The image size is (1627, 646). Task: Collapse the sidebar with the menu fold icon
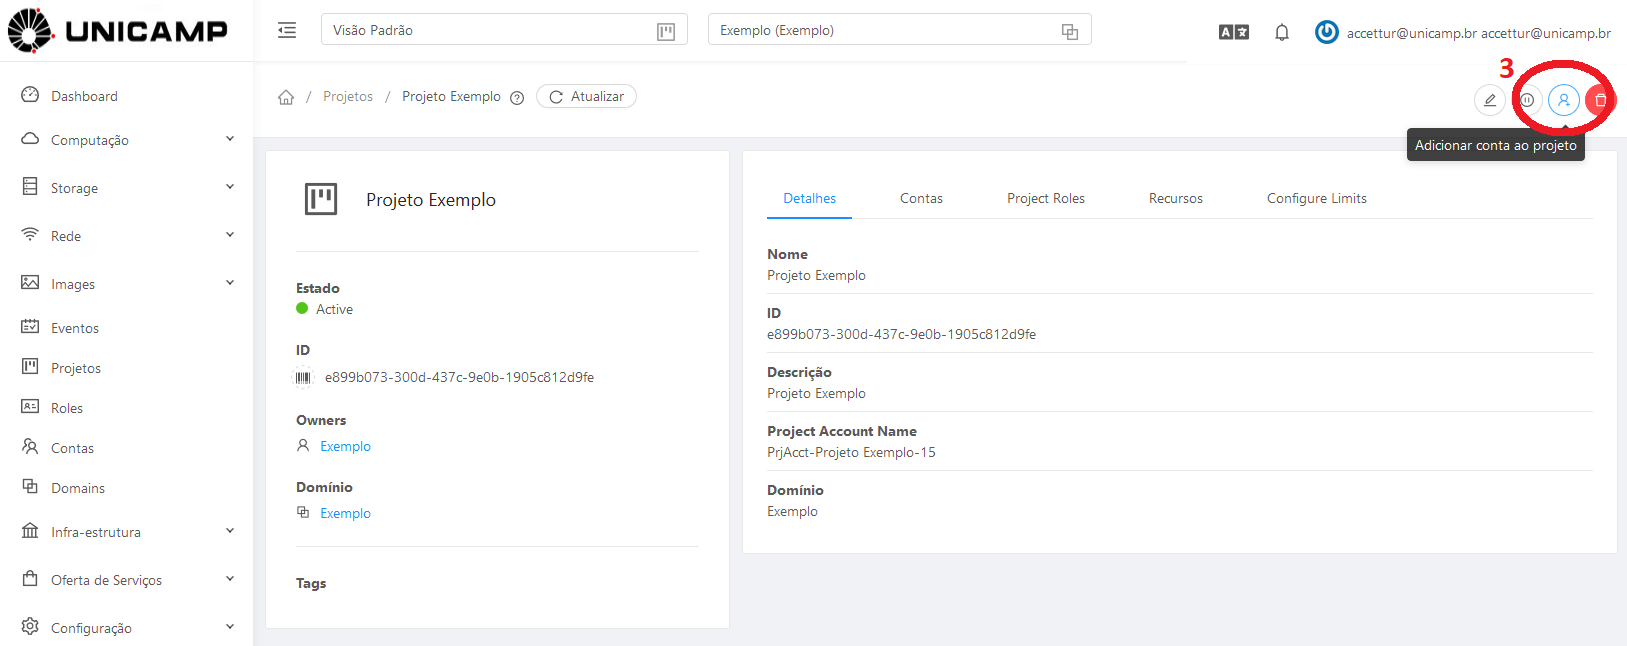[x=287, y=30]
